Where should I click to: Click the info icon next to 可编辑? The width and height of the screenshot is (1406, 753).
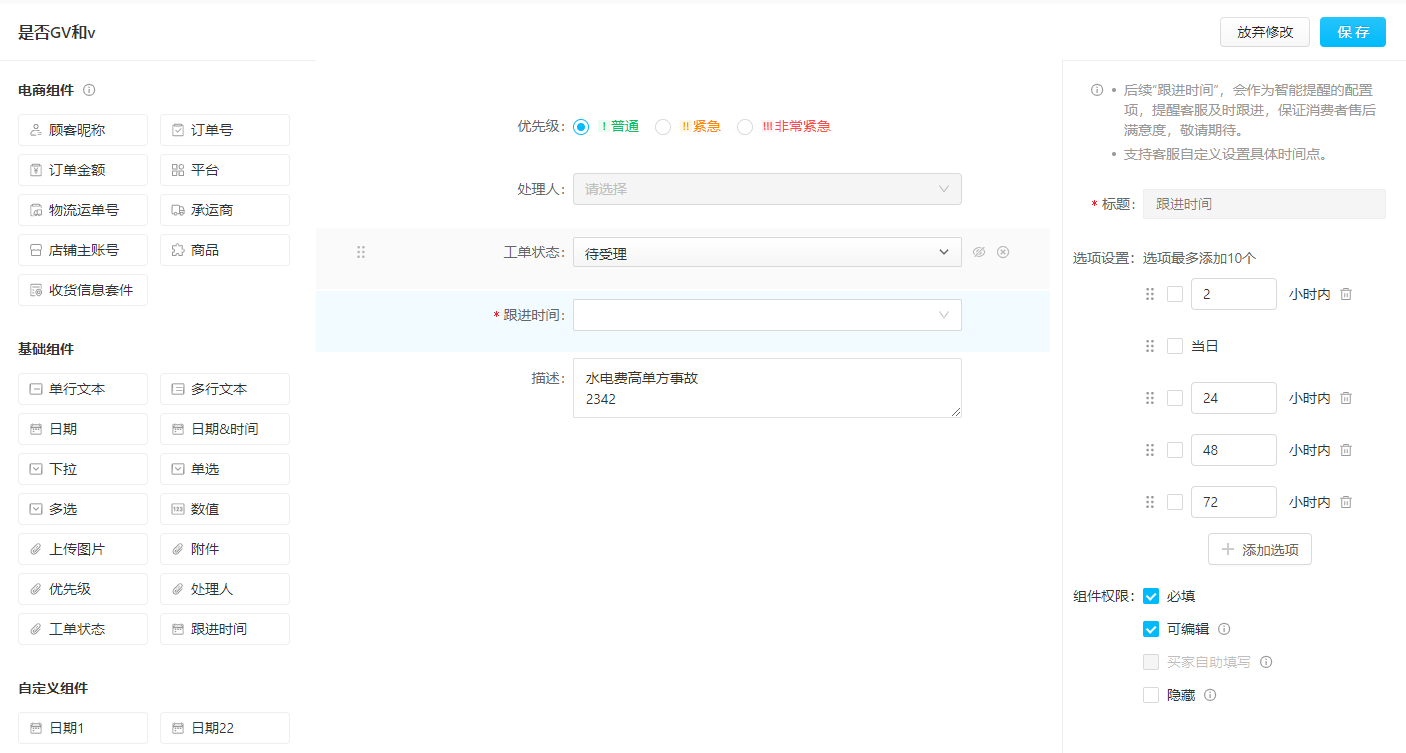click(1224, 629)
